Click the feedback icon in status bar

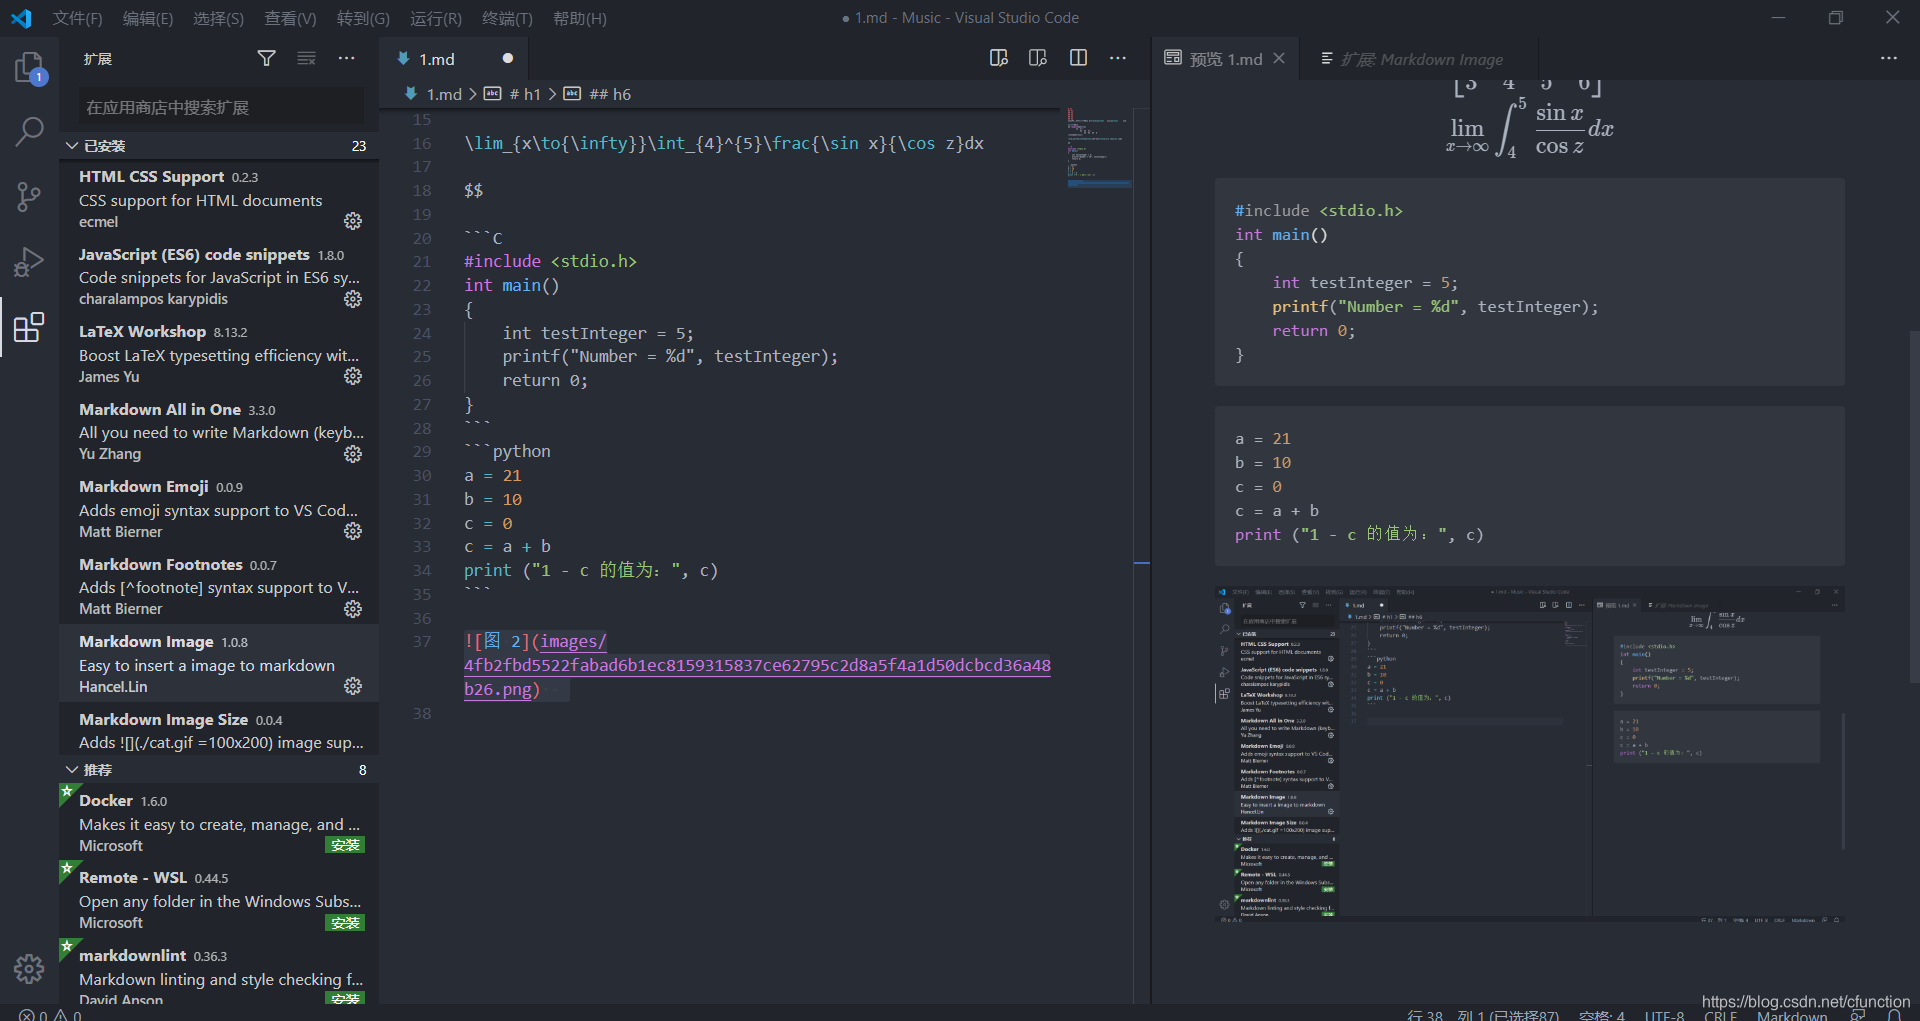pos(1858,1014)
